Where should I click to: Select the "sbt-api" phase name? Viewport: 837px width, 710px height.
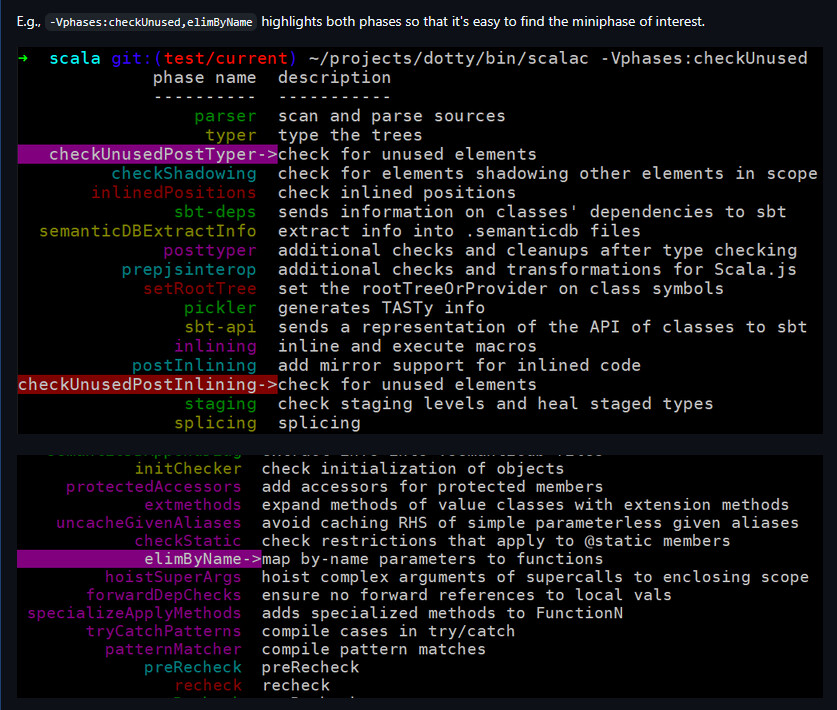pos(220,327)
